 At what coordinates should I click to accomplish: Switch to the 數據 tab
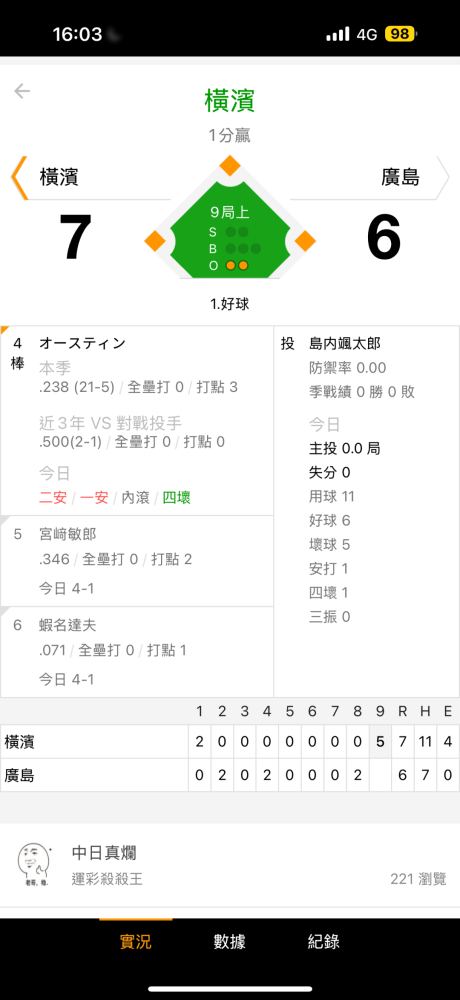point(230,941)
